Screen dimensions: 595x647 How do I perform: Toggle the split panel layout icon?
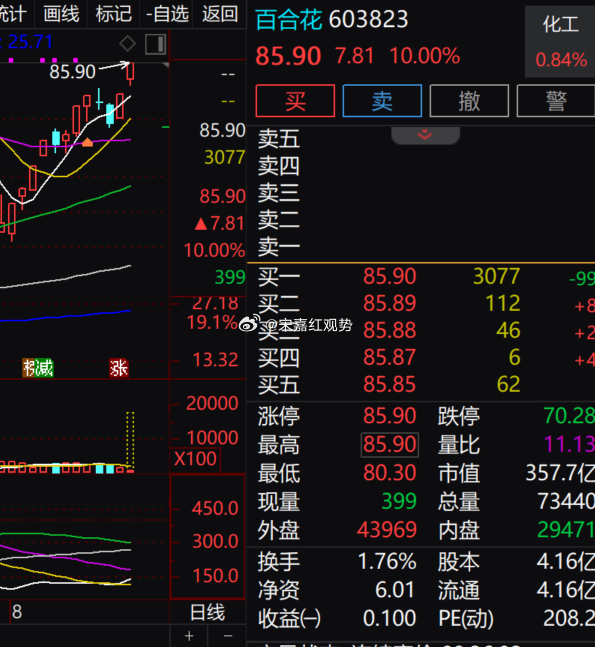156,44
